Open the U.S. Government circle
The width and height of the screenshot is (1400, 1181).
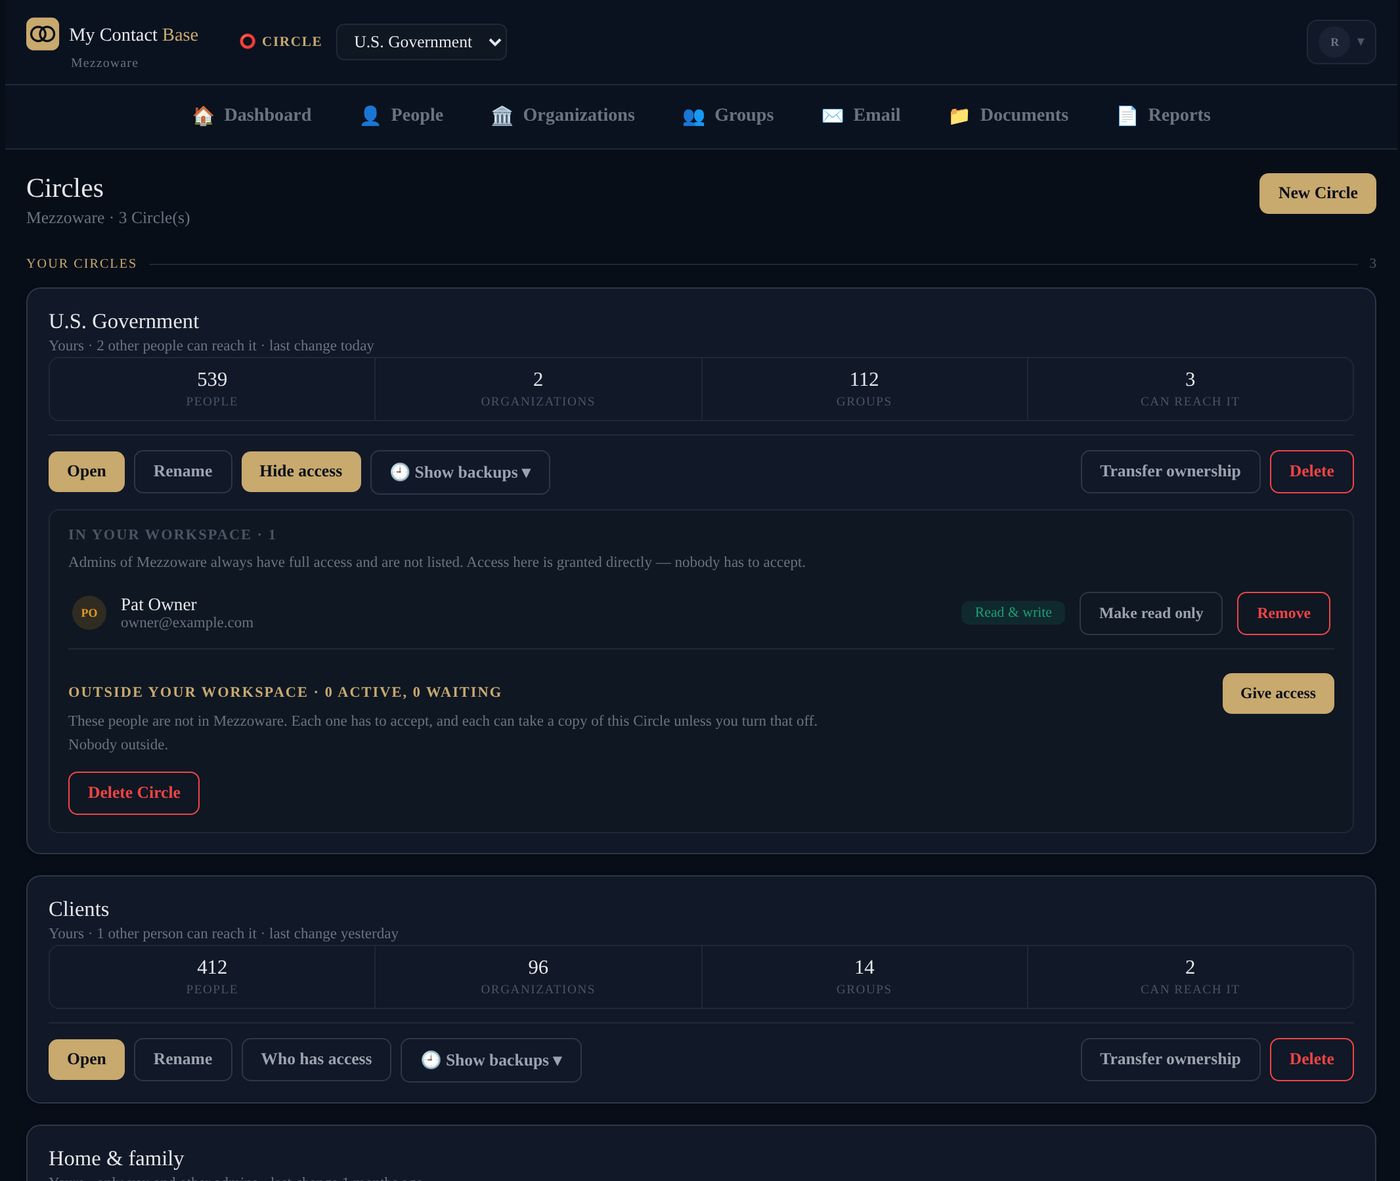[x=87, y=471]
